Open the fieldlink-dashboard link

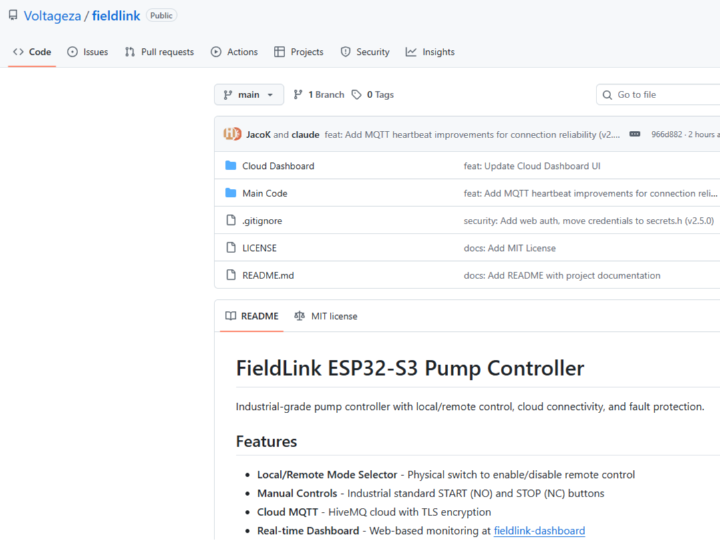(539, 531)
